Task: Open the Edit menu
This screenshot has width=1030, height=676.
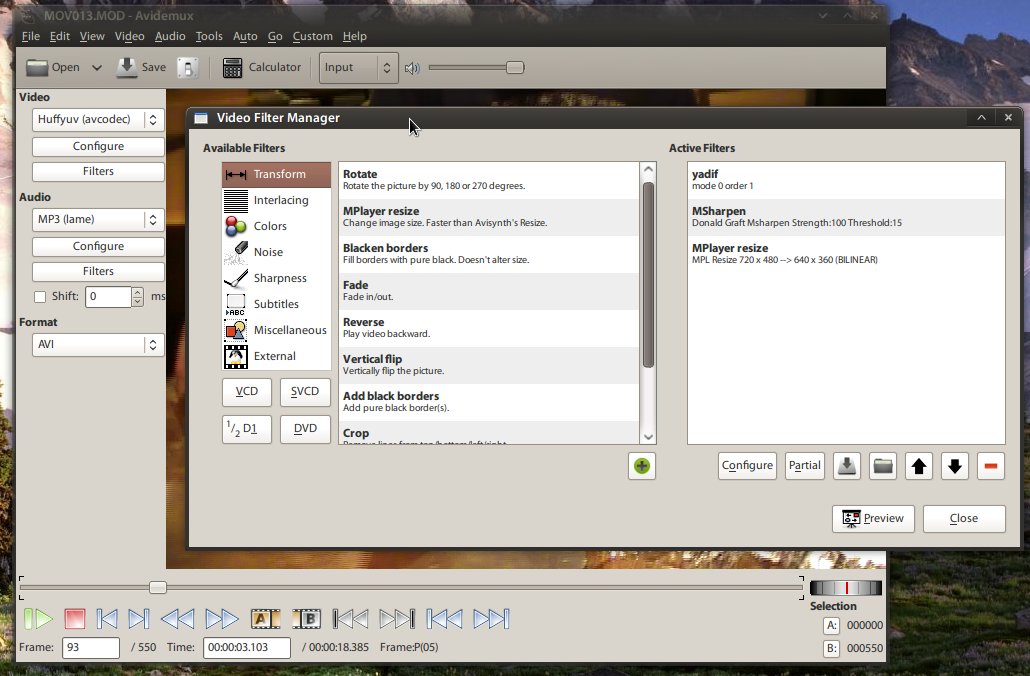Action: (x=59, y=36)
